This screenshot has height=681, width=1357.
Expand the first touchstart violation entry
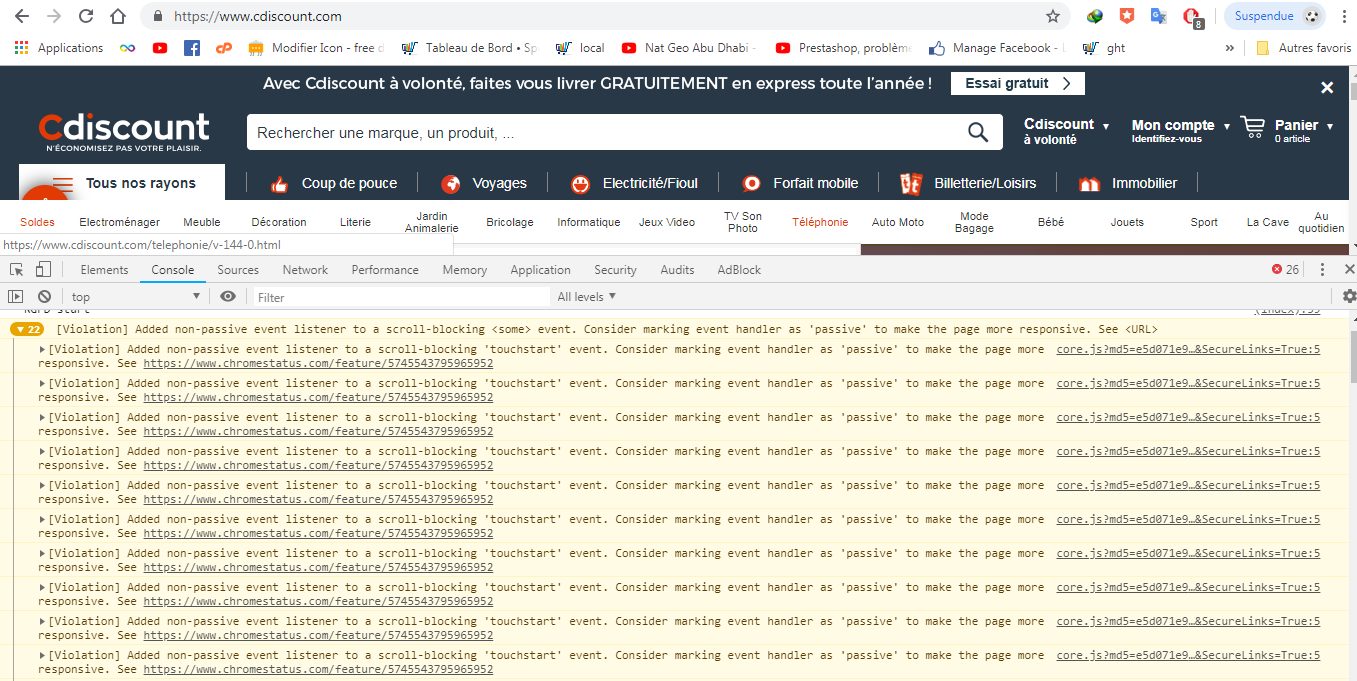[x=43, y=349]
